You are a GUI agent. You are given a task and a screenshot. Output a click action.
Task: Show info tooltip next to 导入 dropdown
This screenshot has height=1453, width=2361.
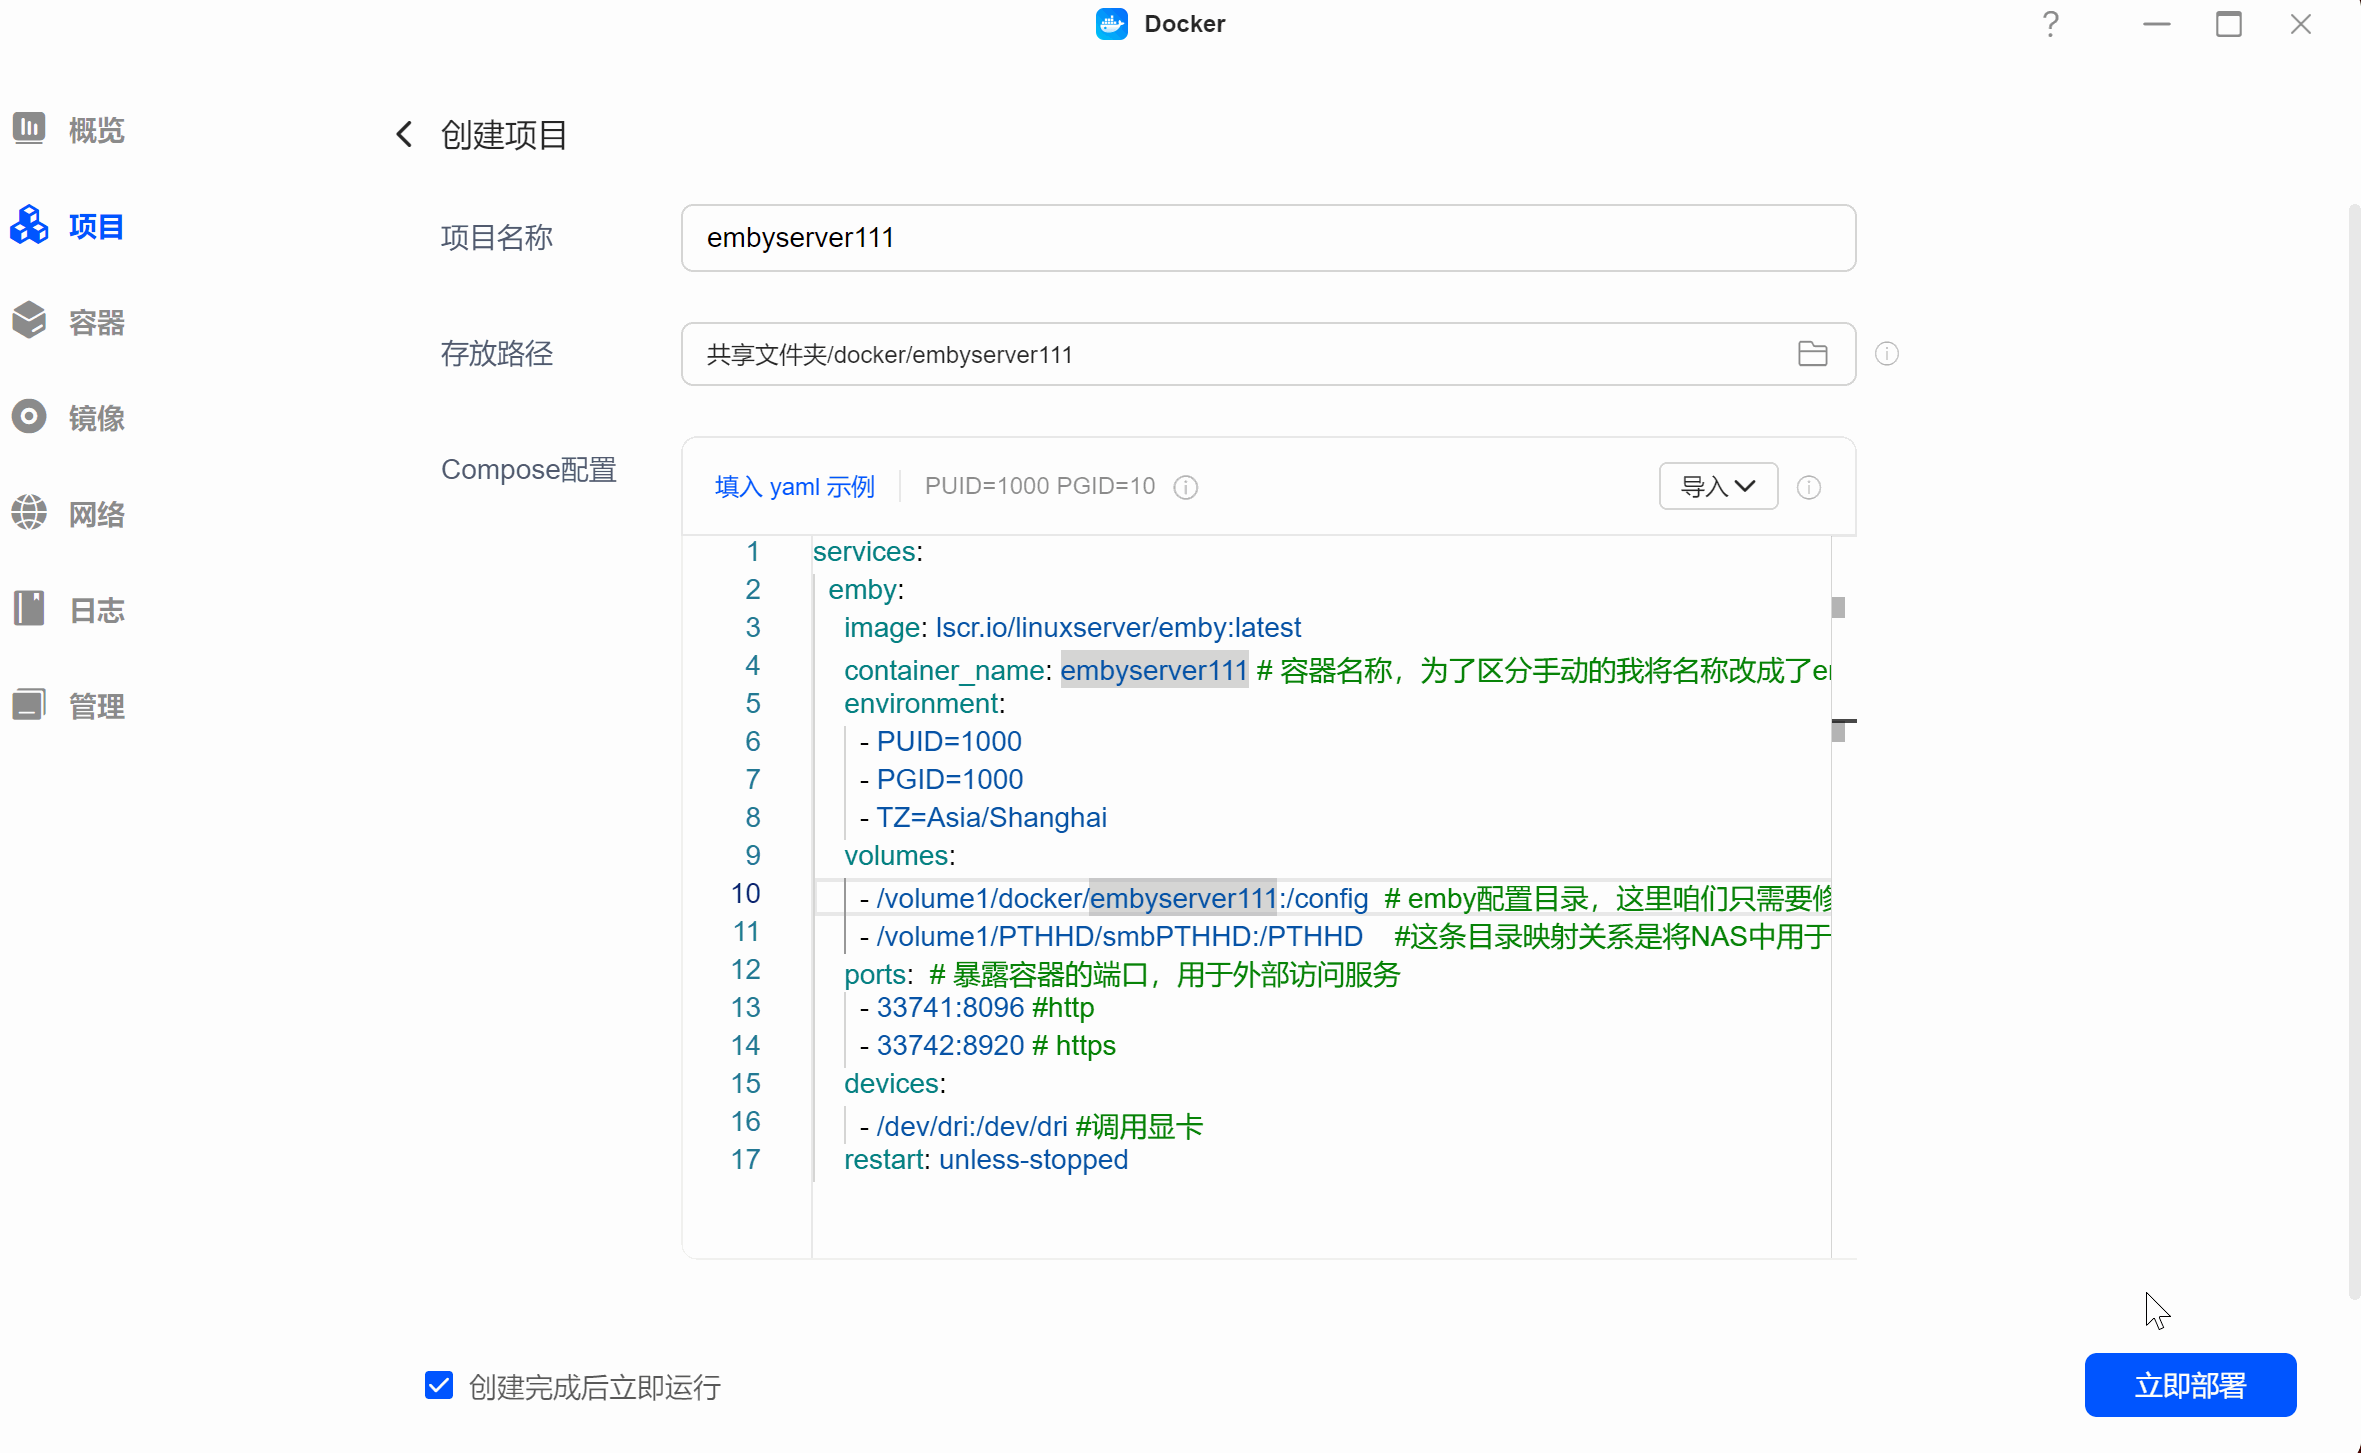tap(1809, 487)
